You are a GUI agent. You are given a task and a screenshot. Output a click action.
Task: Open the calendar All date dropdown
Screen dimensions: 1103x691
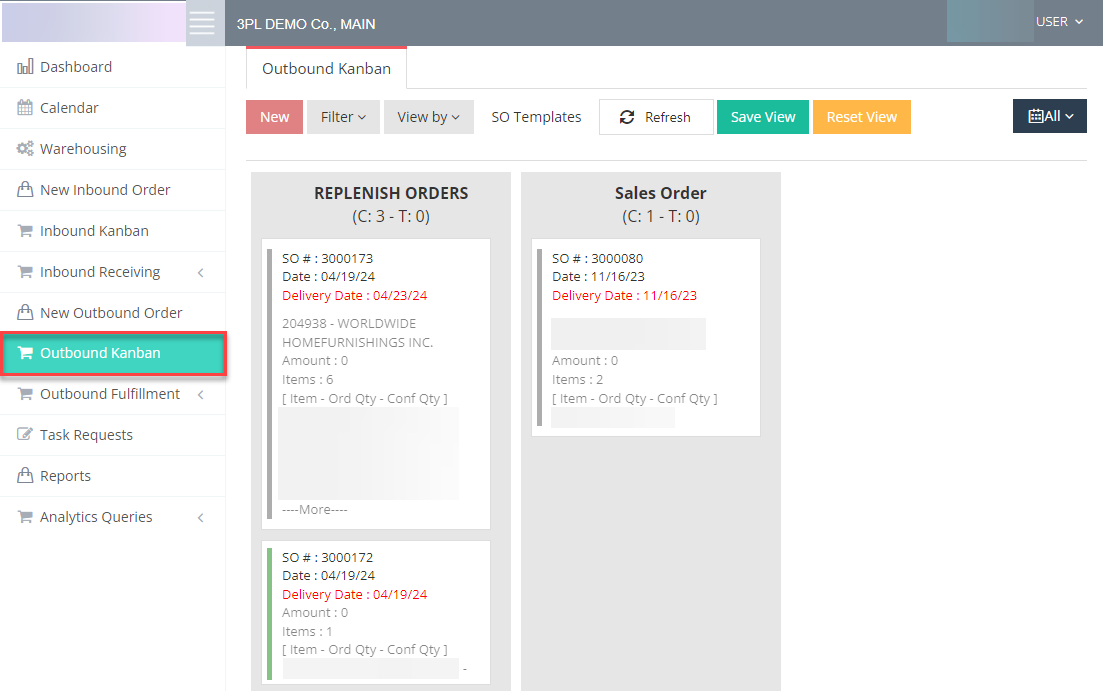(1049, 116)
